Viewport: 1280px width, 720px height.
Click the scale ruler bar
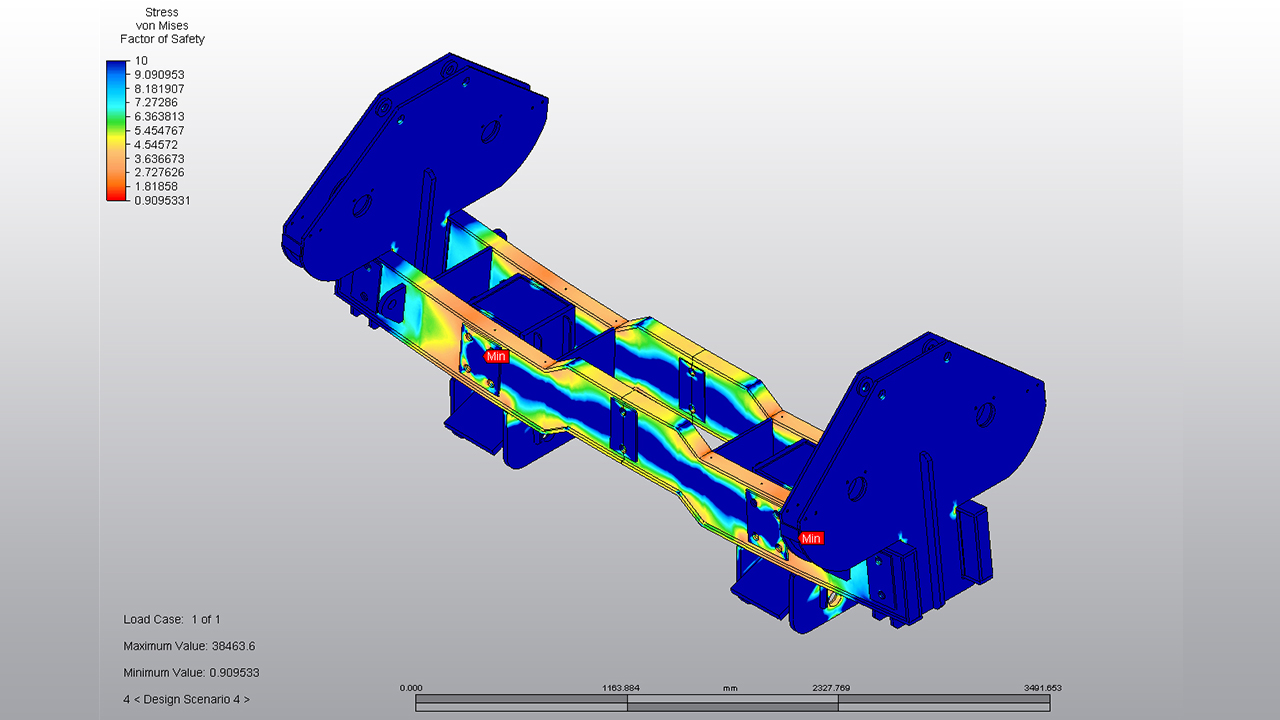732,704
